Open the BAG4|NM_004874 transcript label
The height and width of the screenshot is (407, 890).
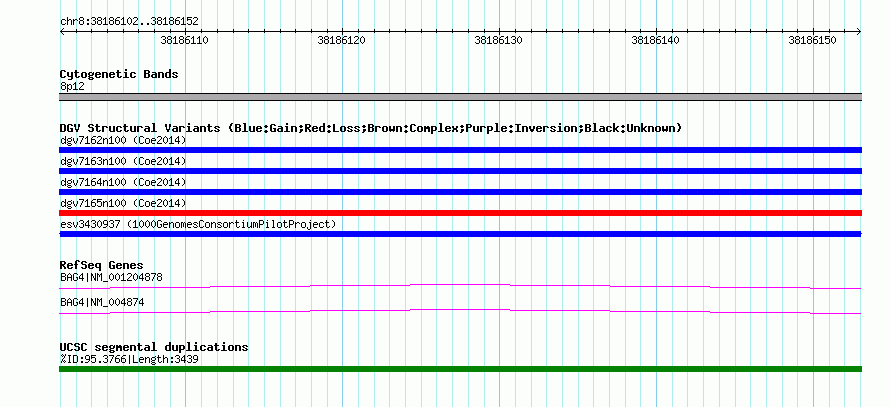click(102, 303)
